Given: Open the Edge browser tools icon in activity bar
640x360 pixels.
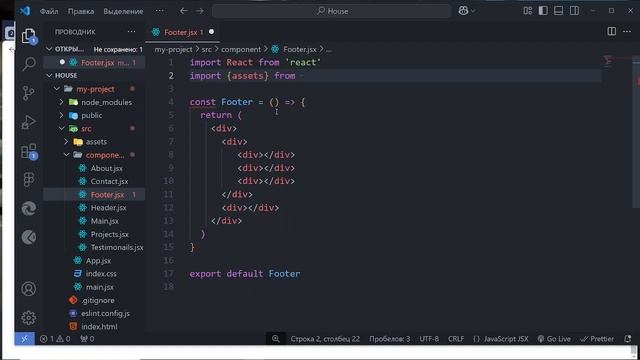Looking at the screenshot, I should [x=29, y=209].
